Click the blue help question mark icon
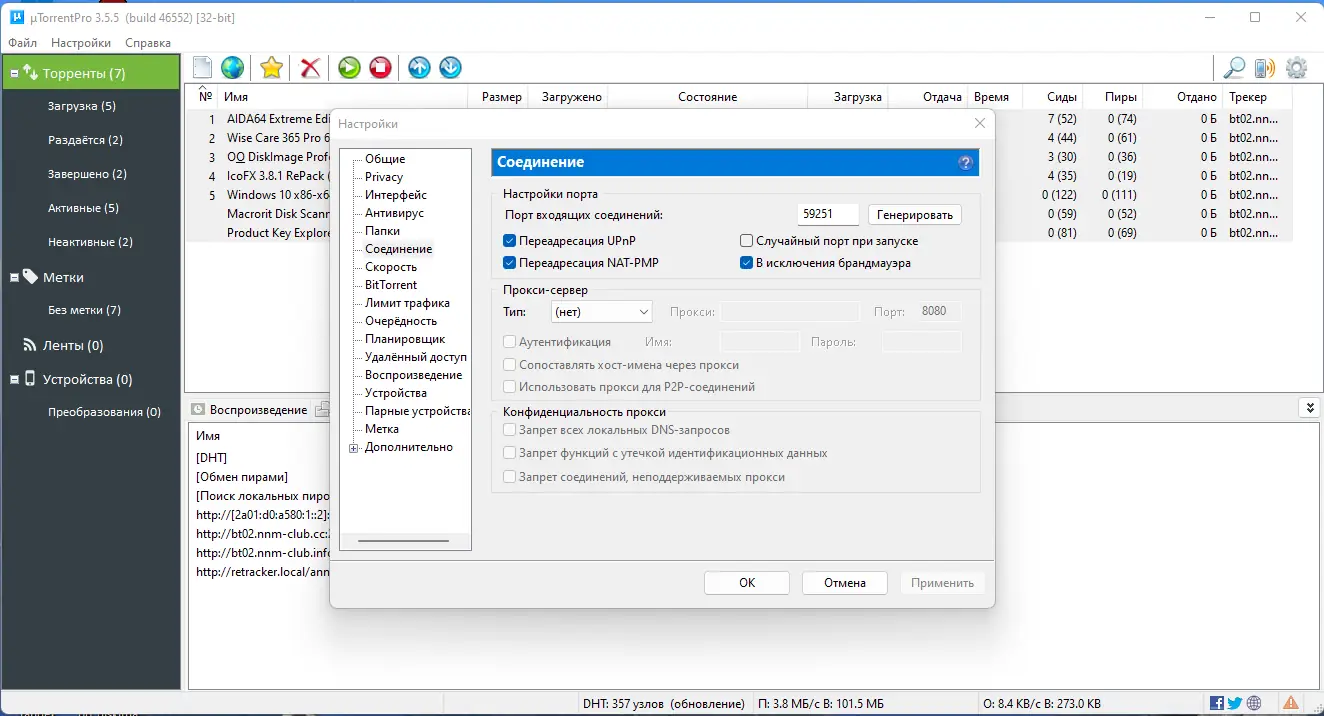1324x716 pixels. 965,162
